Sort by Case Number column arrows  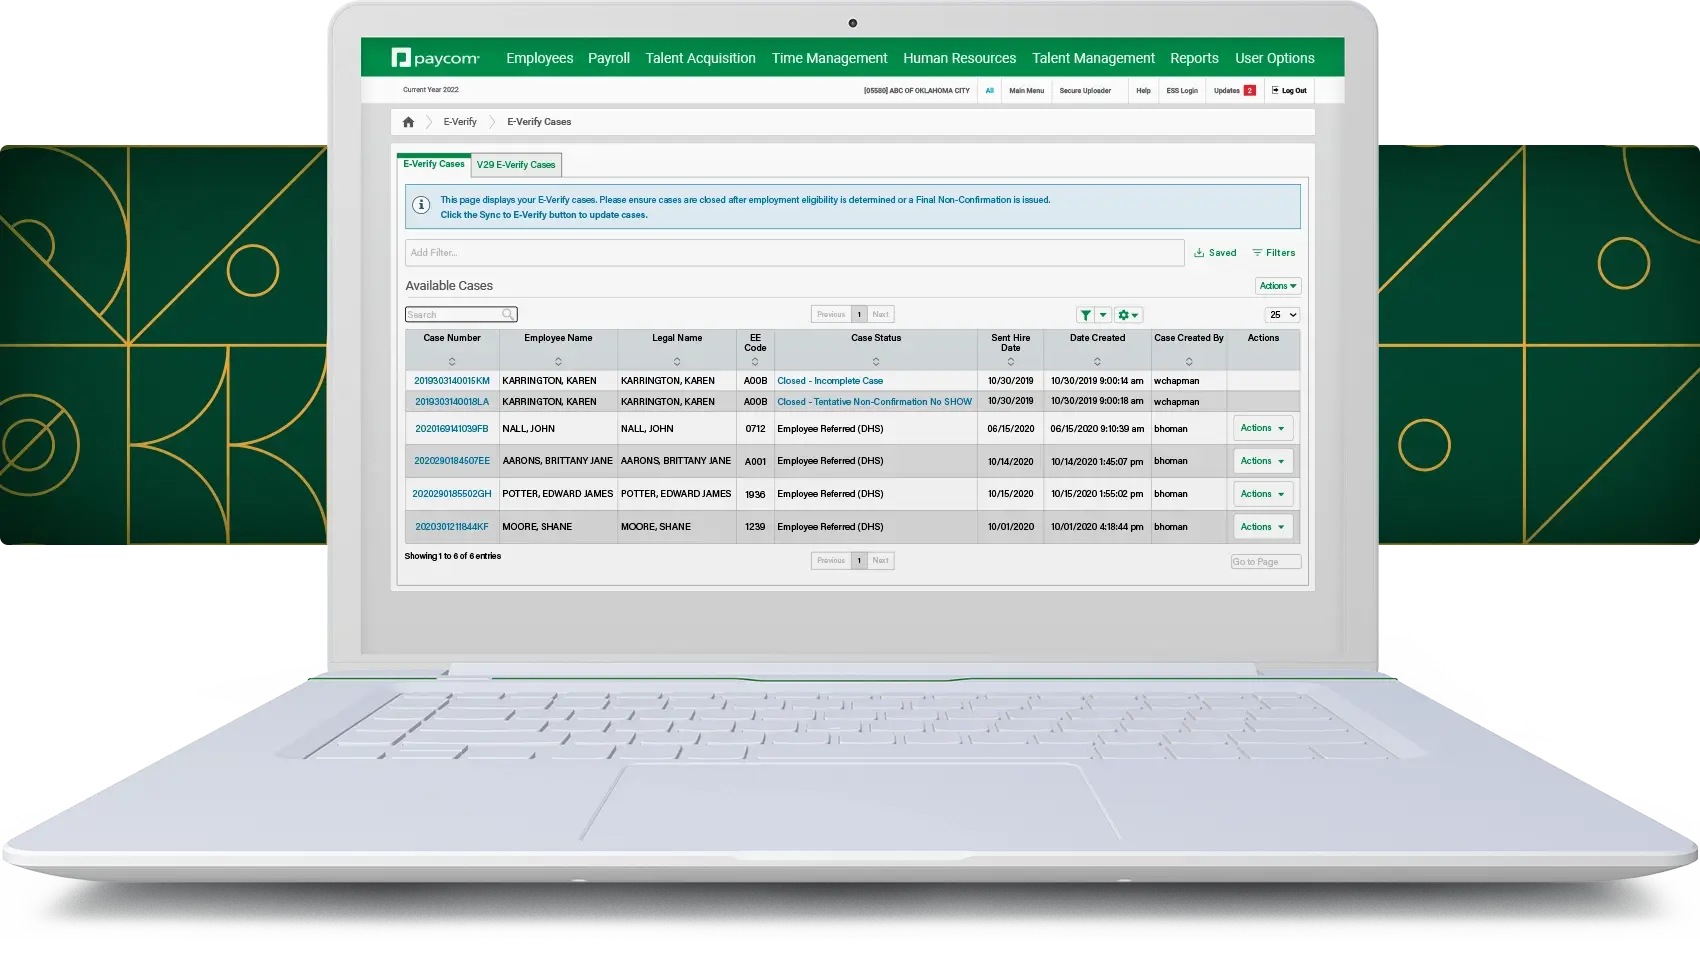click(x=452, y=361)
